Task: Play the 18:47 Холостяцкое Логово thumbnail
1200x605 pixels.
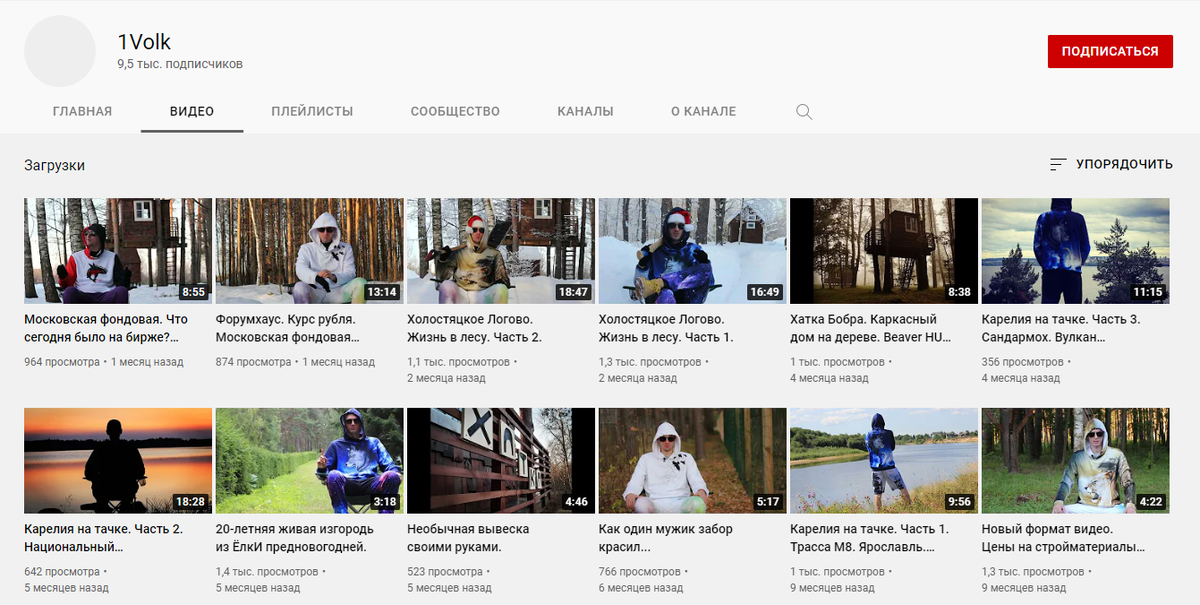Action: point(501,251)
